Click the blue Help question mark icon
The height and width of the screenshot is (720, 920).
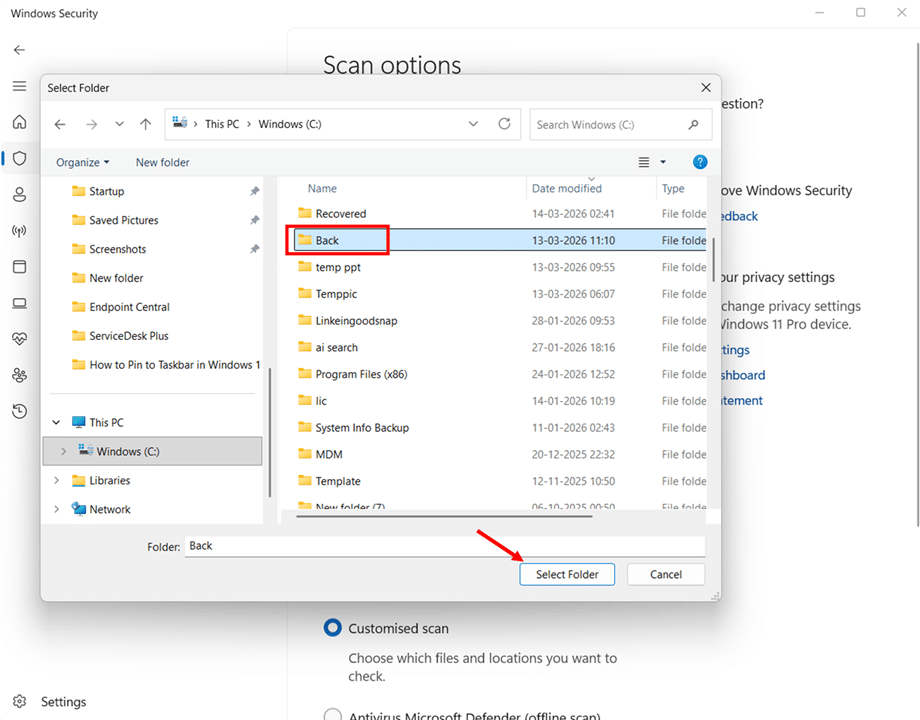tap(700, 162)
